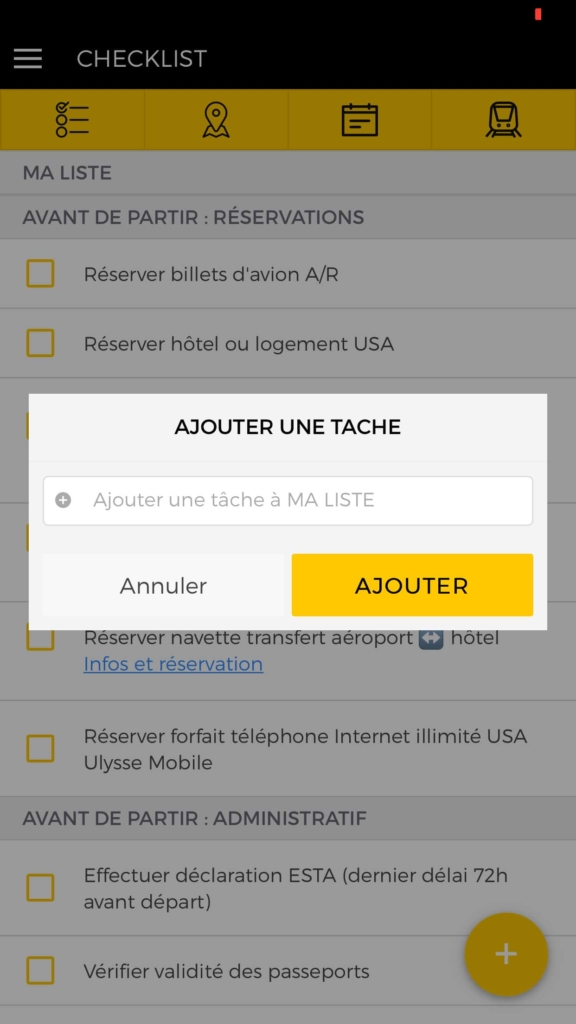Select the Réserver navette transfert aéroport task text
Viewport: 576px width, 1024px height.
[290, 637]
